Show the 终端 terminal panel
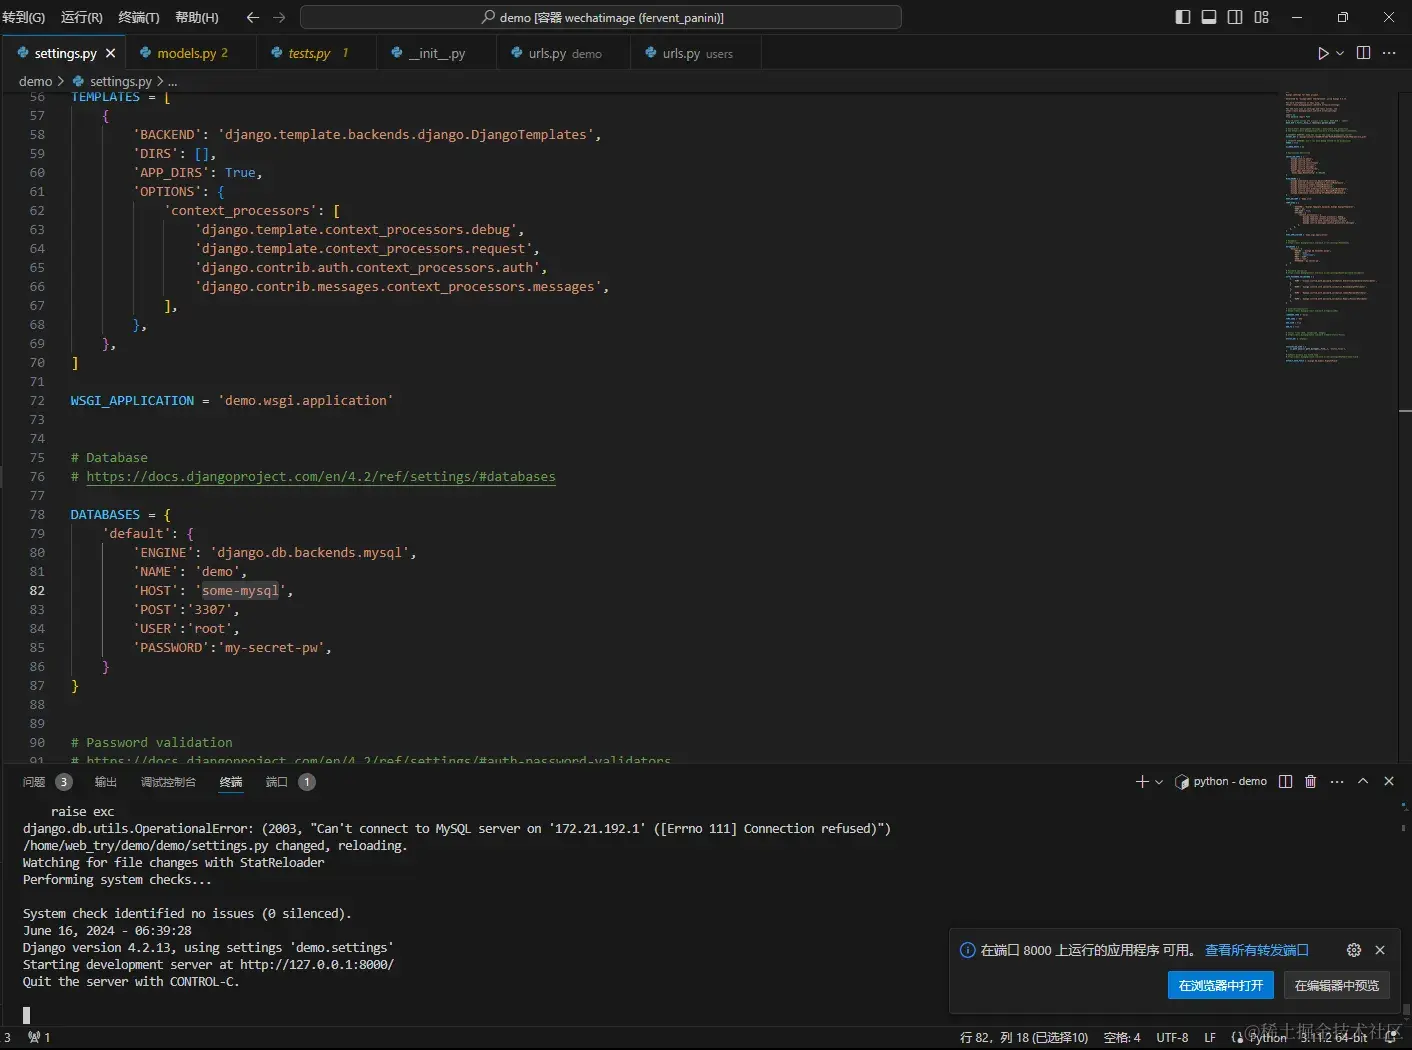 pos(231,782)
